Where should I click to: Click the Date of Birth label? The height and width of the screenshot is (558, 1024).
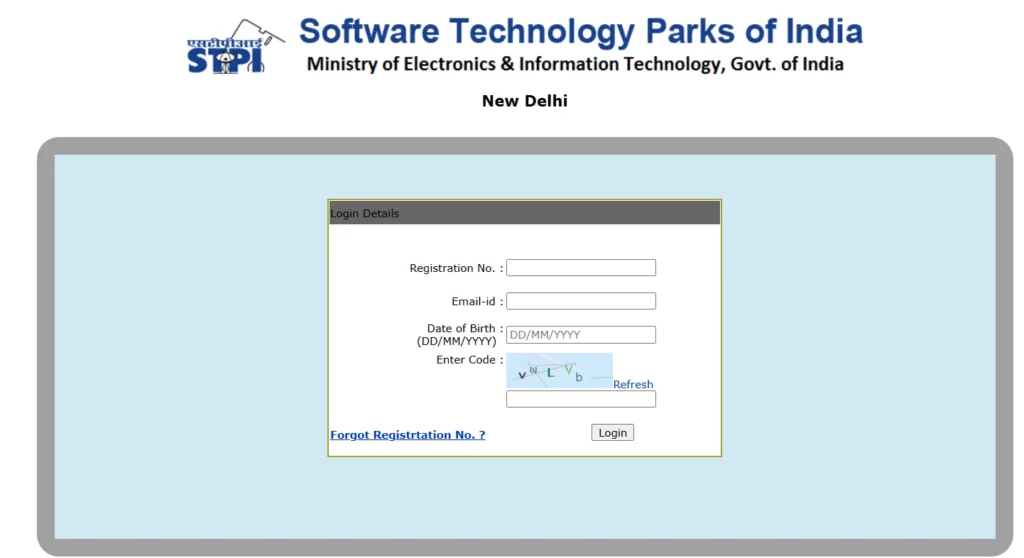[x=460, y=335]
